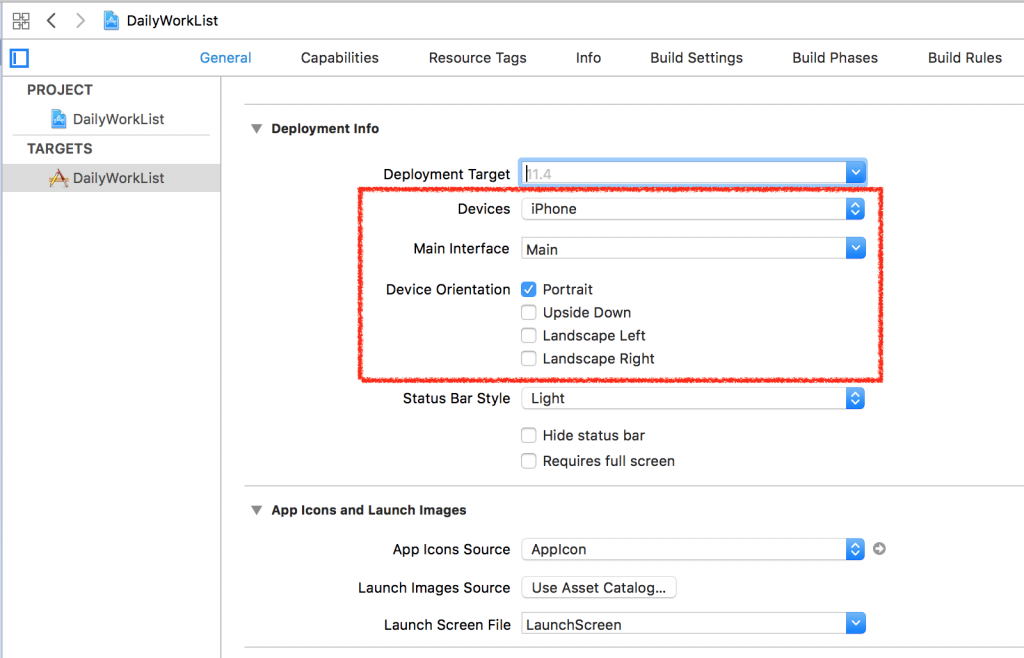Open the Capabilities tab
Image resolution: width=1024 pixels, height=658 pixels.
tap(339, 58)
